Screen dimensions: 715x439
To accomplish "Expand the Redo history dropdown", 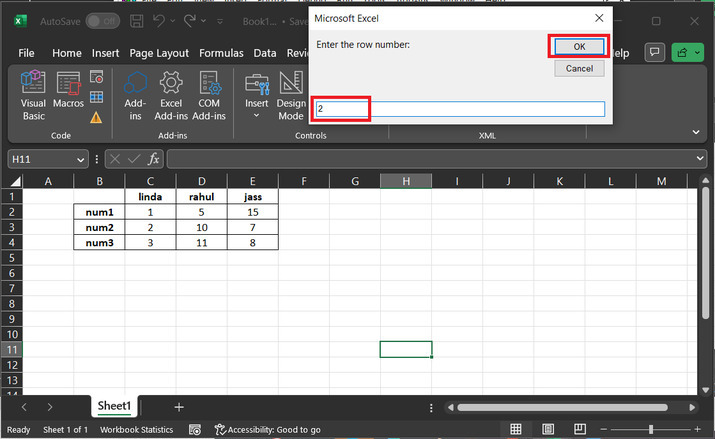I will tap(203, 21).
